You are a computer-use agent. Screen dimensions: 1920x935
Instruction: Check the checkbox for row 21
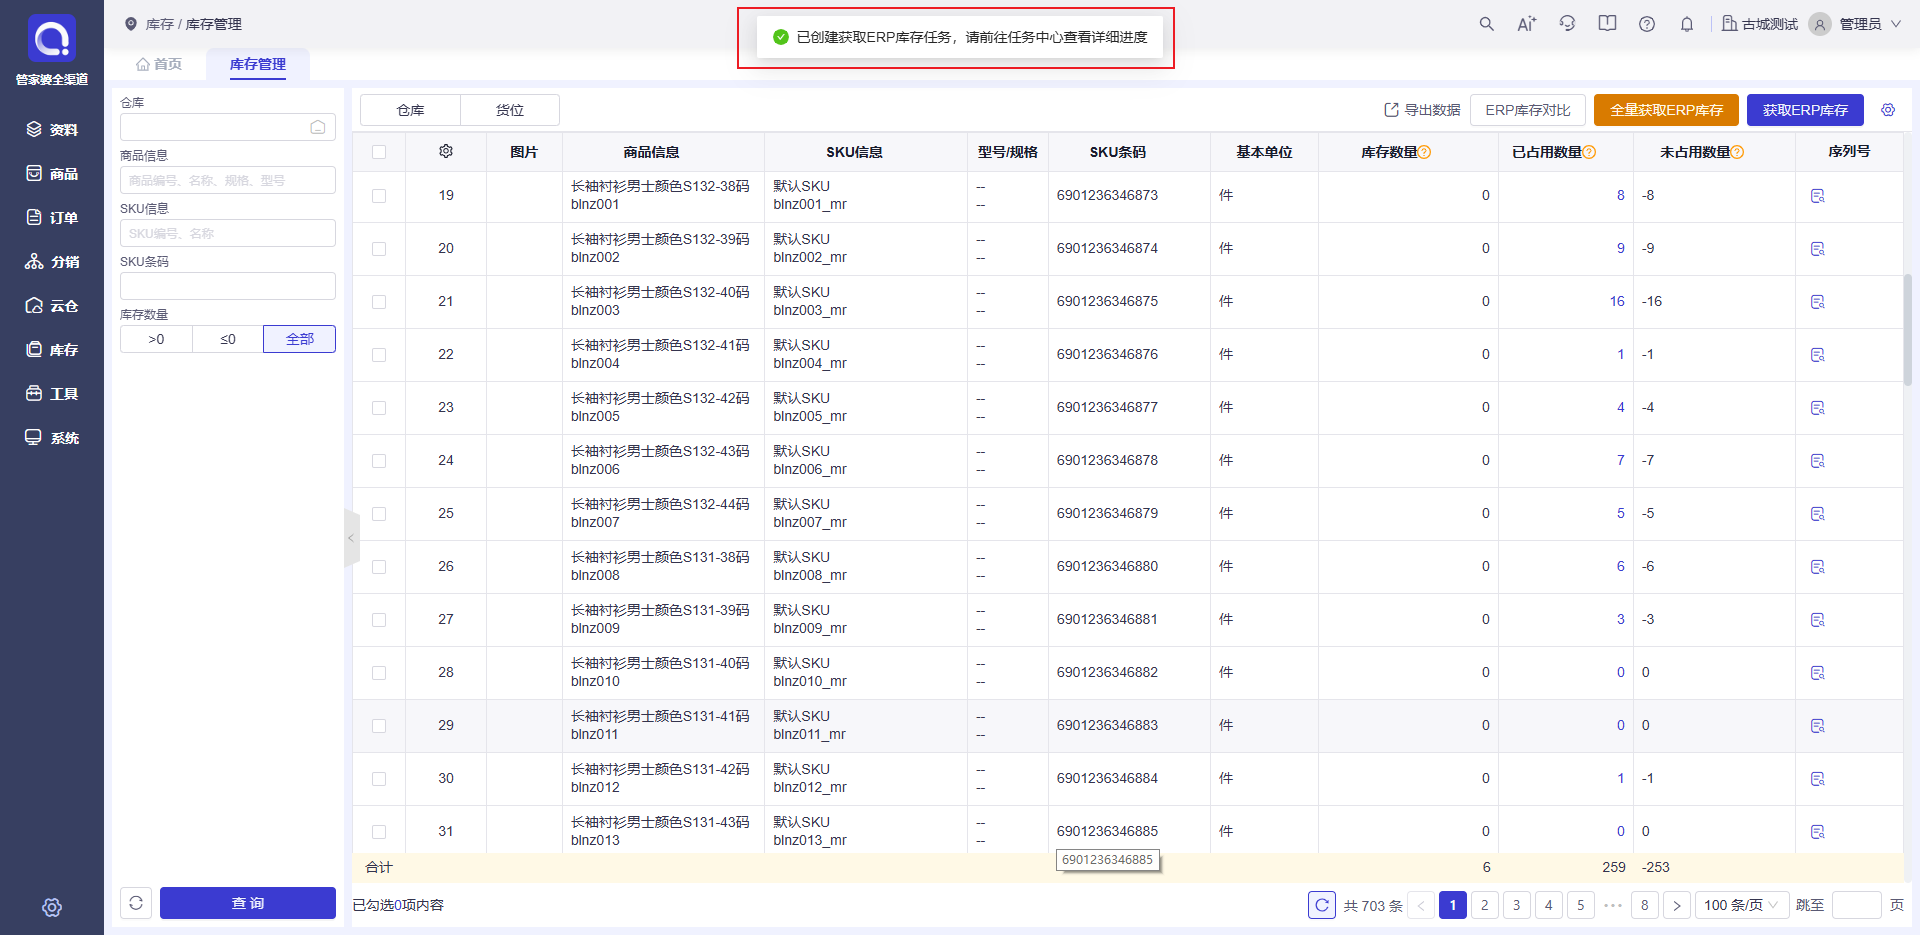379,302
